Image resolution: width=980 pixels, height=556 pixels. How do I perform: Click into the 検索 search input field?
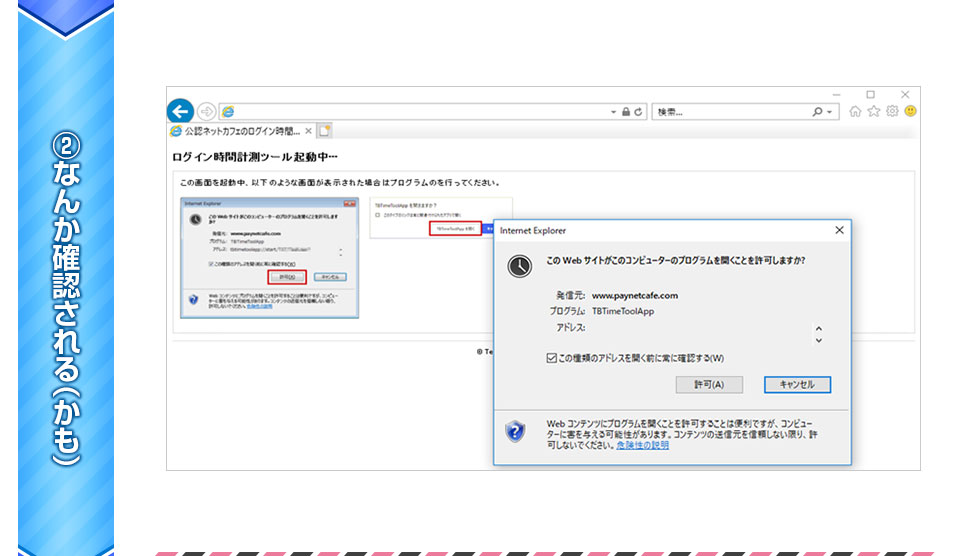pyautogui.click(x=730, y=112)
